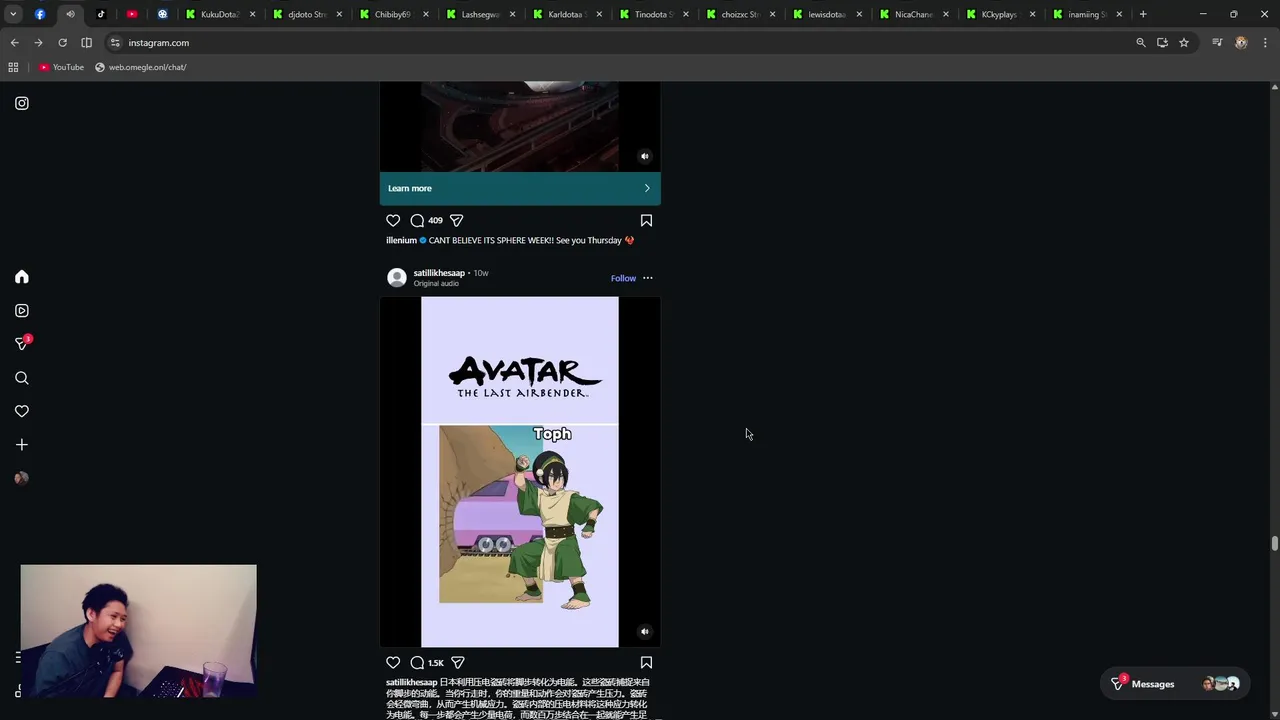Open Messages icon in left sidebar
1280x720 pixels.
22,343
